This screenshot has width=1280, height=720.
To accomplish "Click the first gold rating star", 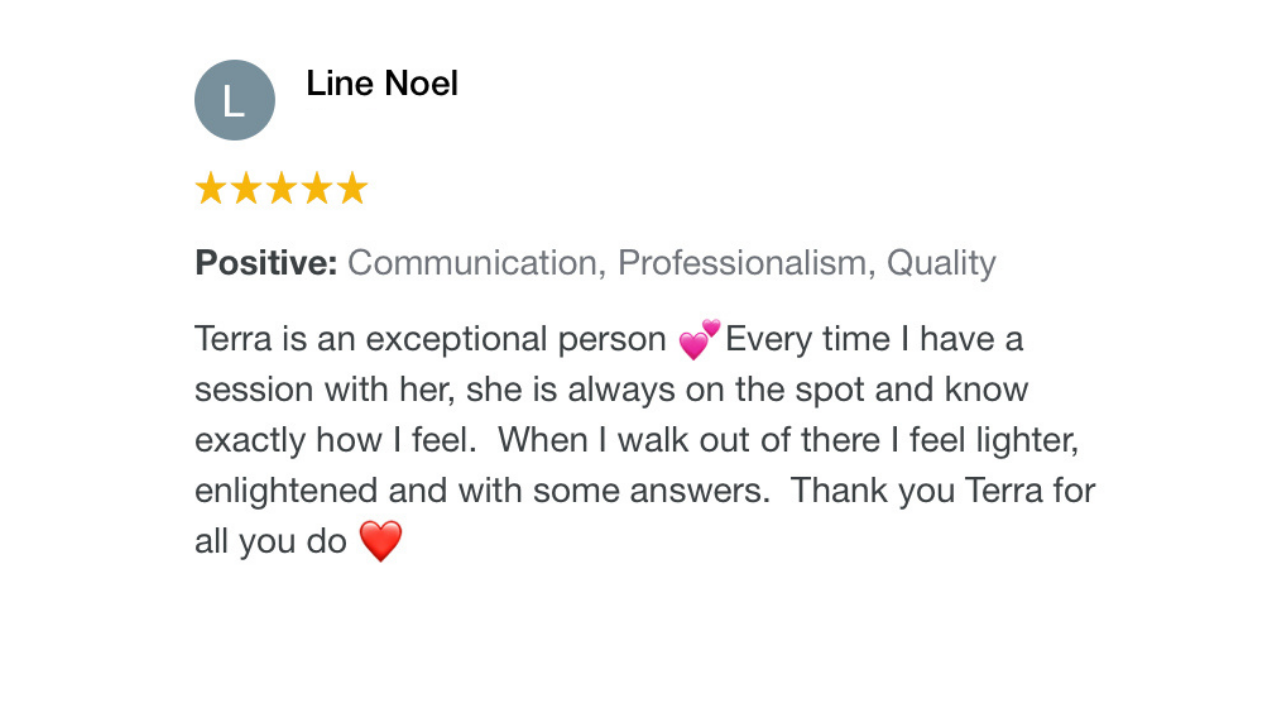I will tap(211, 188).
